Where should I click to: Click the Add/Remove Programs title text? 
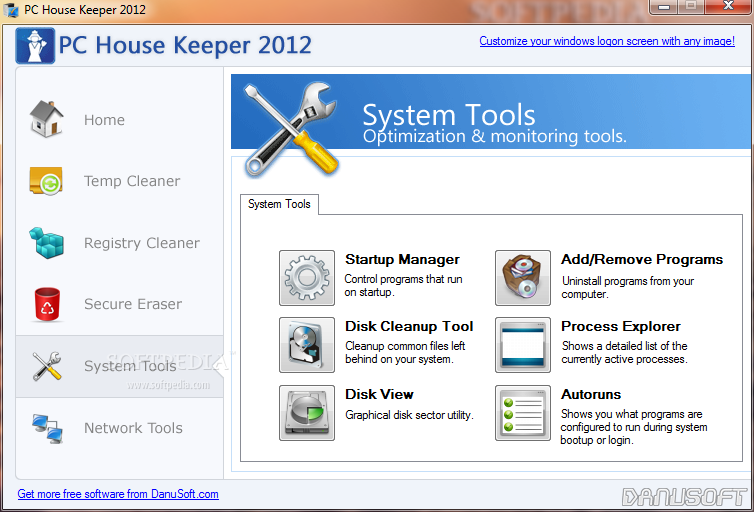642,260
